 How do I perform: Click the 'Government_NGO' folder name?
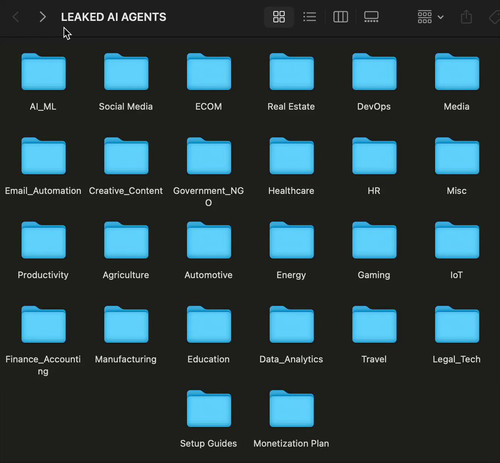coord(209,197)
